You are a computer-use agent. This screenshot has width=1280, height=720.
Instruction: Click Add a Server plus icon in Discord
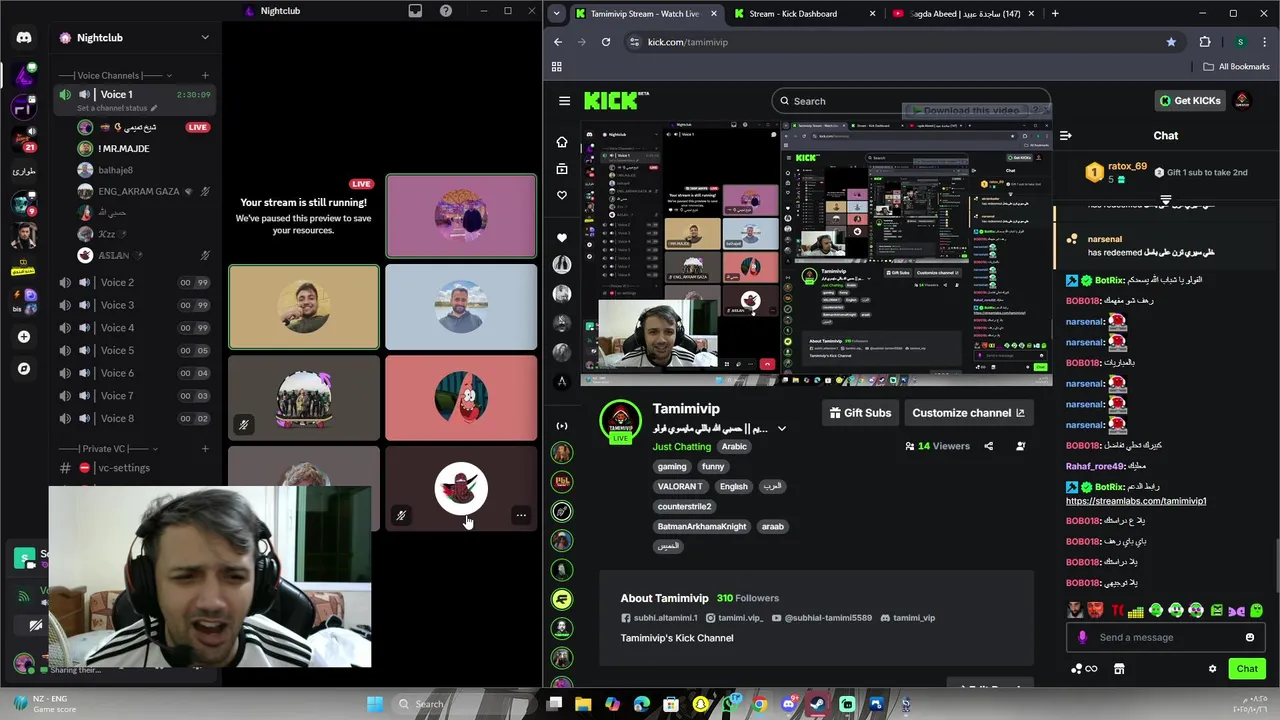[x=24, y=337]
